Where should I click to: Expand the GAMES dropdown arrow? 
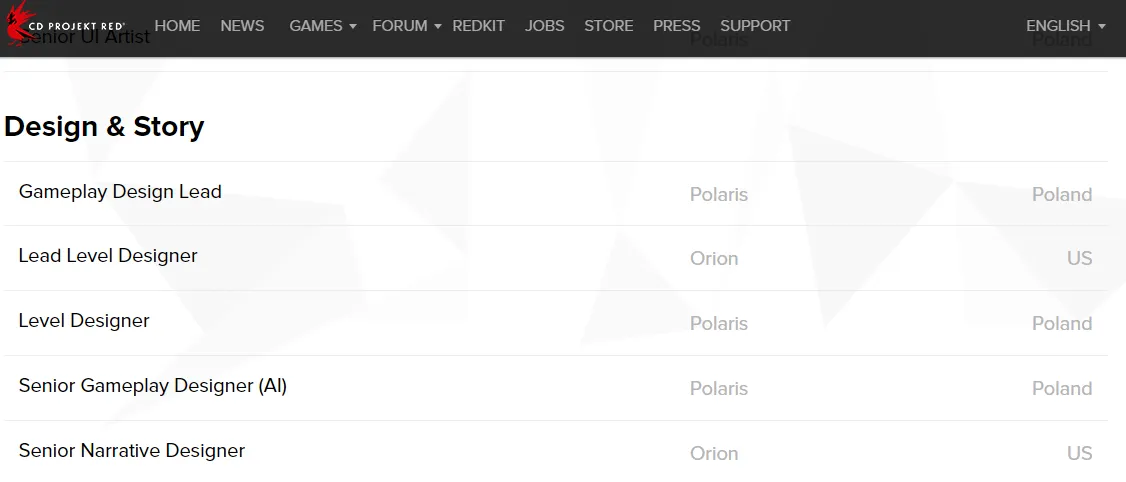pyautogui.click(x=353, y=27)
